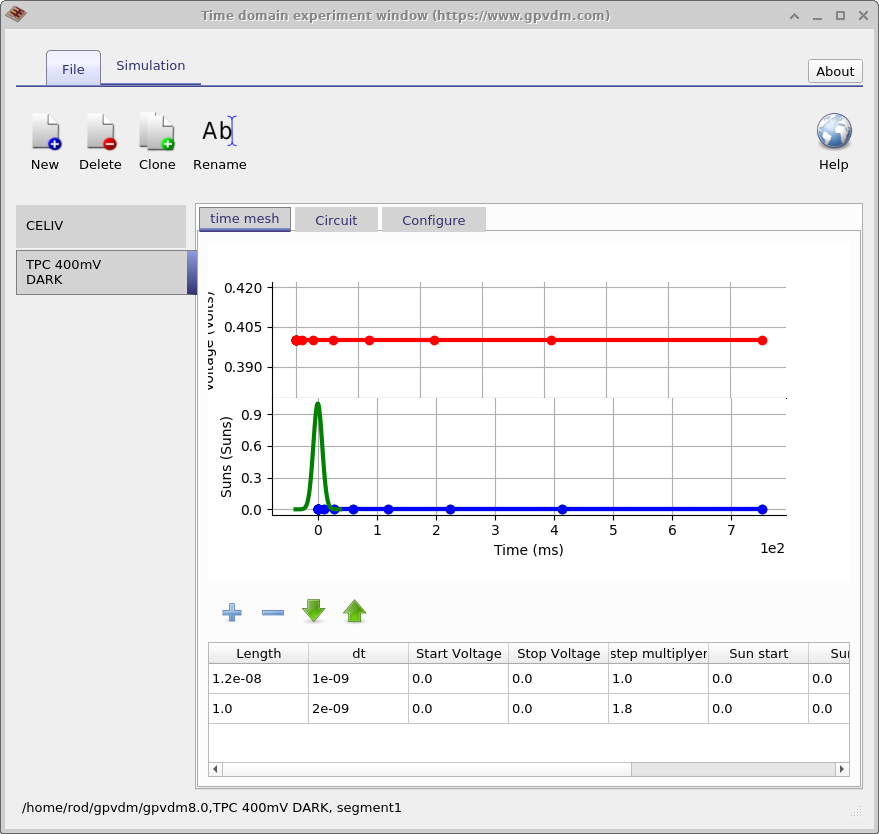Viewport: 879px width, 834px height.
Task: Open Help via the globe icon
Action: point(833,131)
